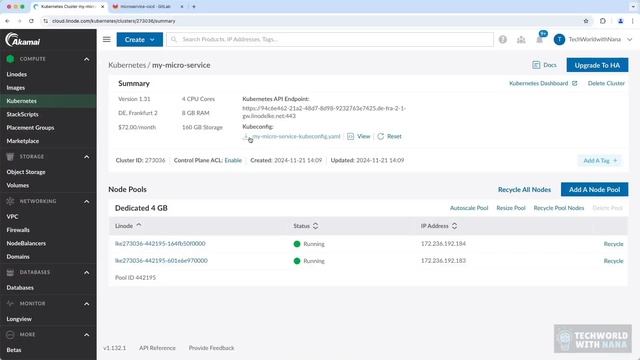Click the Kubernetes breadcrumb link
640x360 pixels.
pos(127,65)
